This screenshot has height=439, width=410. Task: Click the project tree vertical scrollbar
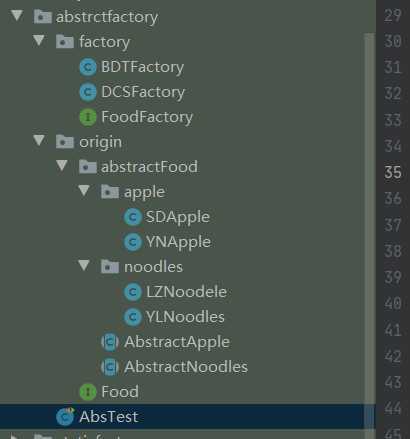(369, 230)
